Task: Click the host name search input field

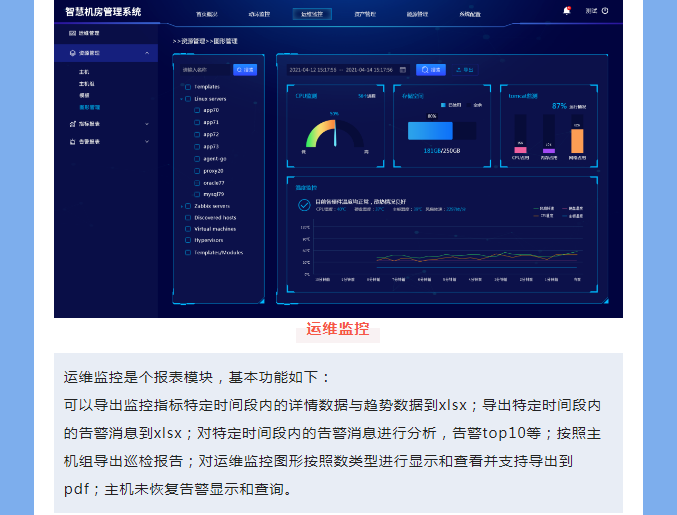Action: coord(204,70)
